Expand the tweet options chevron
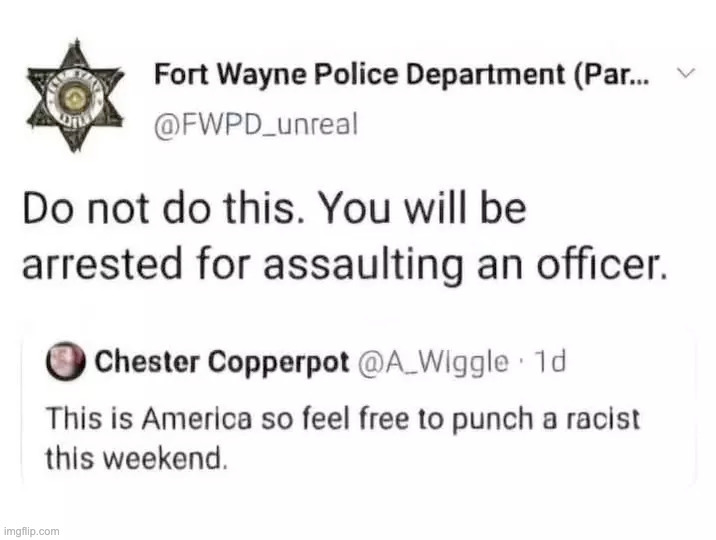The height and width of the screenshot is (540, 716). pos(685,74)
